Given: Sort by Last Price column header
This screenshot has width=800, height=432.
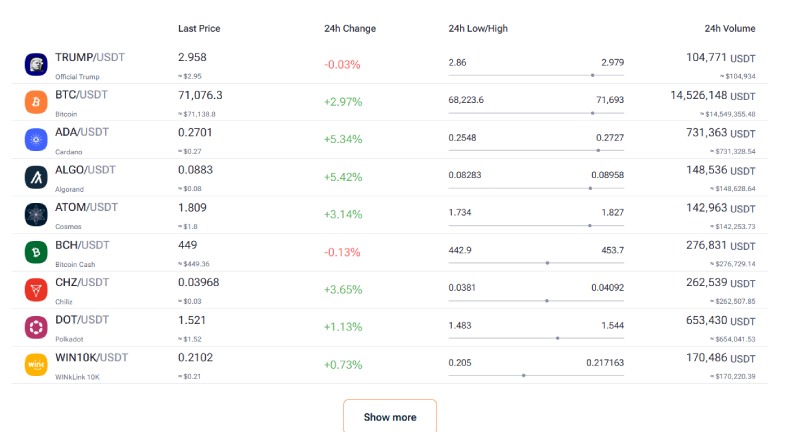Looking at the screenshot, I should (198, 28).
